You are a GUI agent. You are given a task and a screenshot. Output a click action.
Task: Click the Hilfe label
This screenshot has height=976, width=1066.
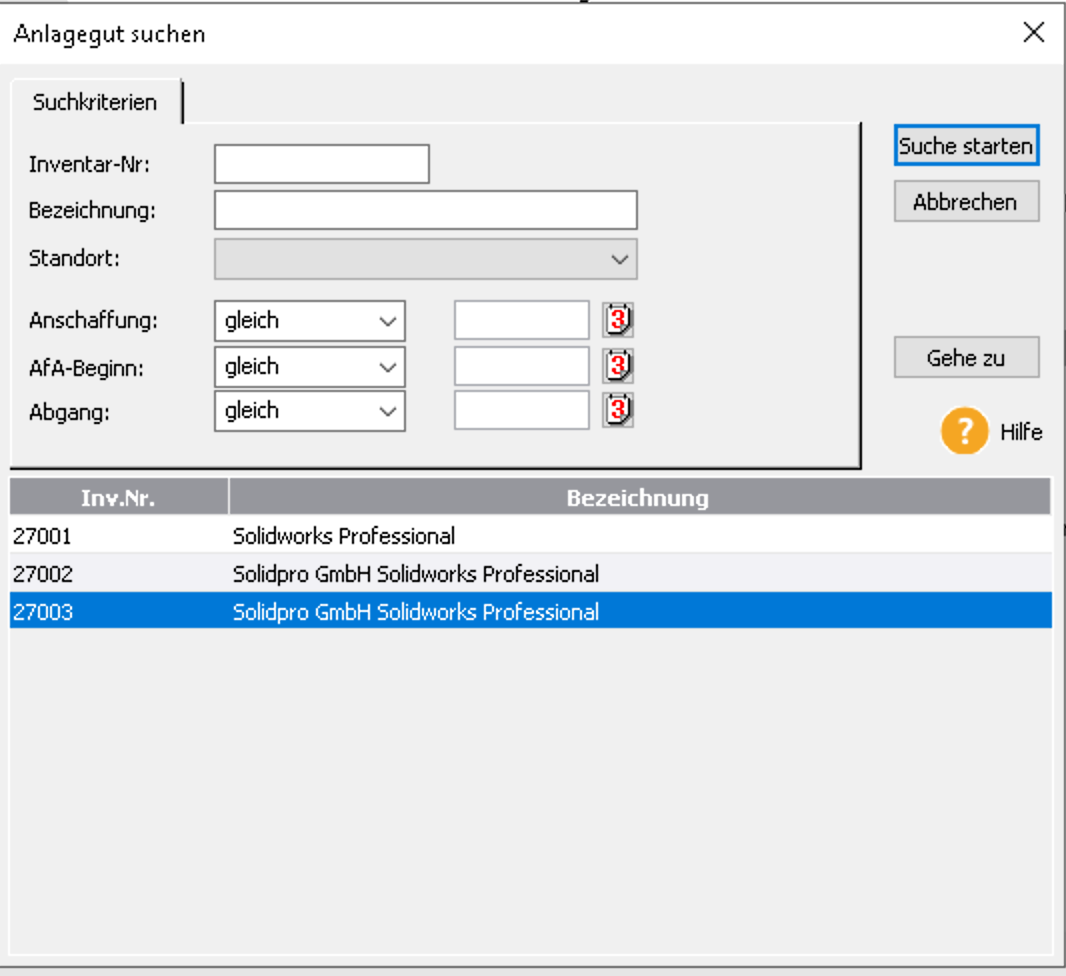pos(1021,432)
